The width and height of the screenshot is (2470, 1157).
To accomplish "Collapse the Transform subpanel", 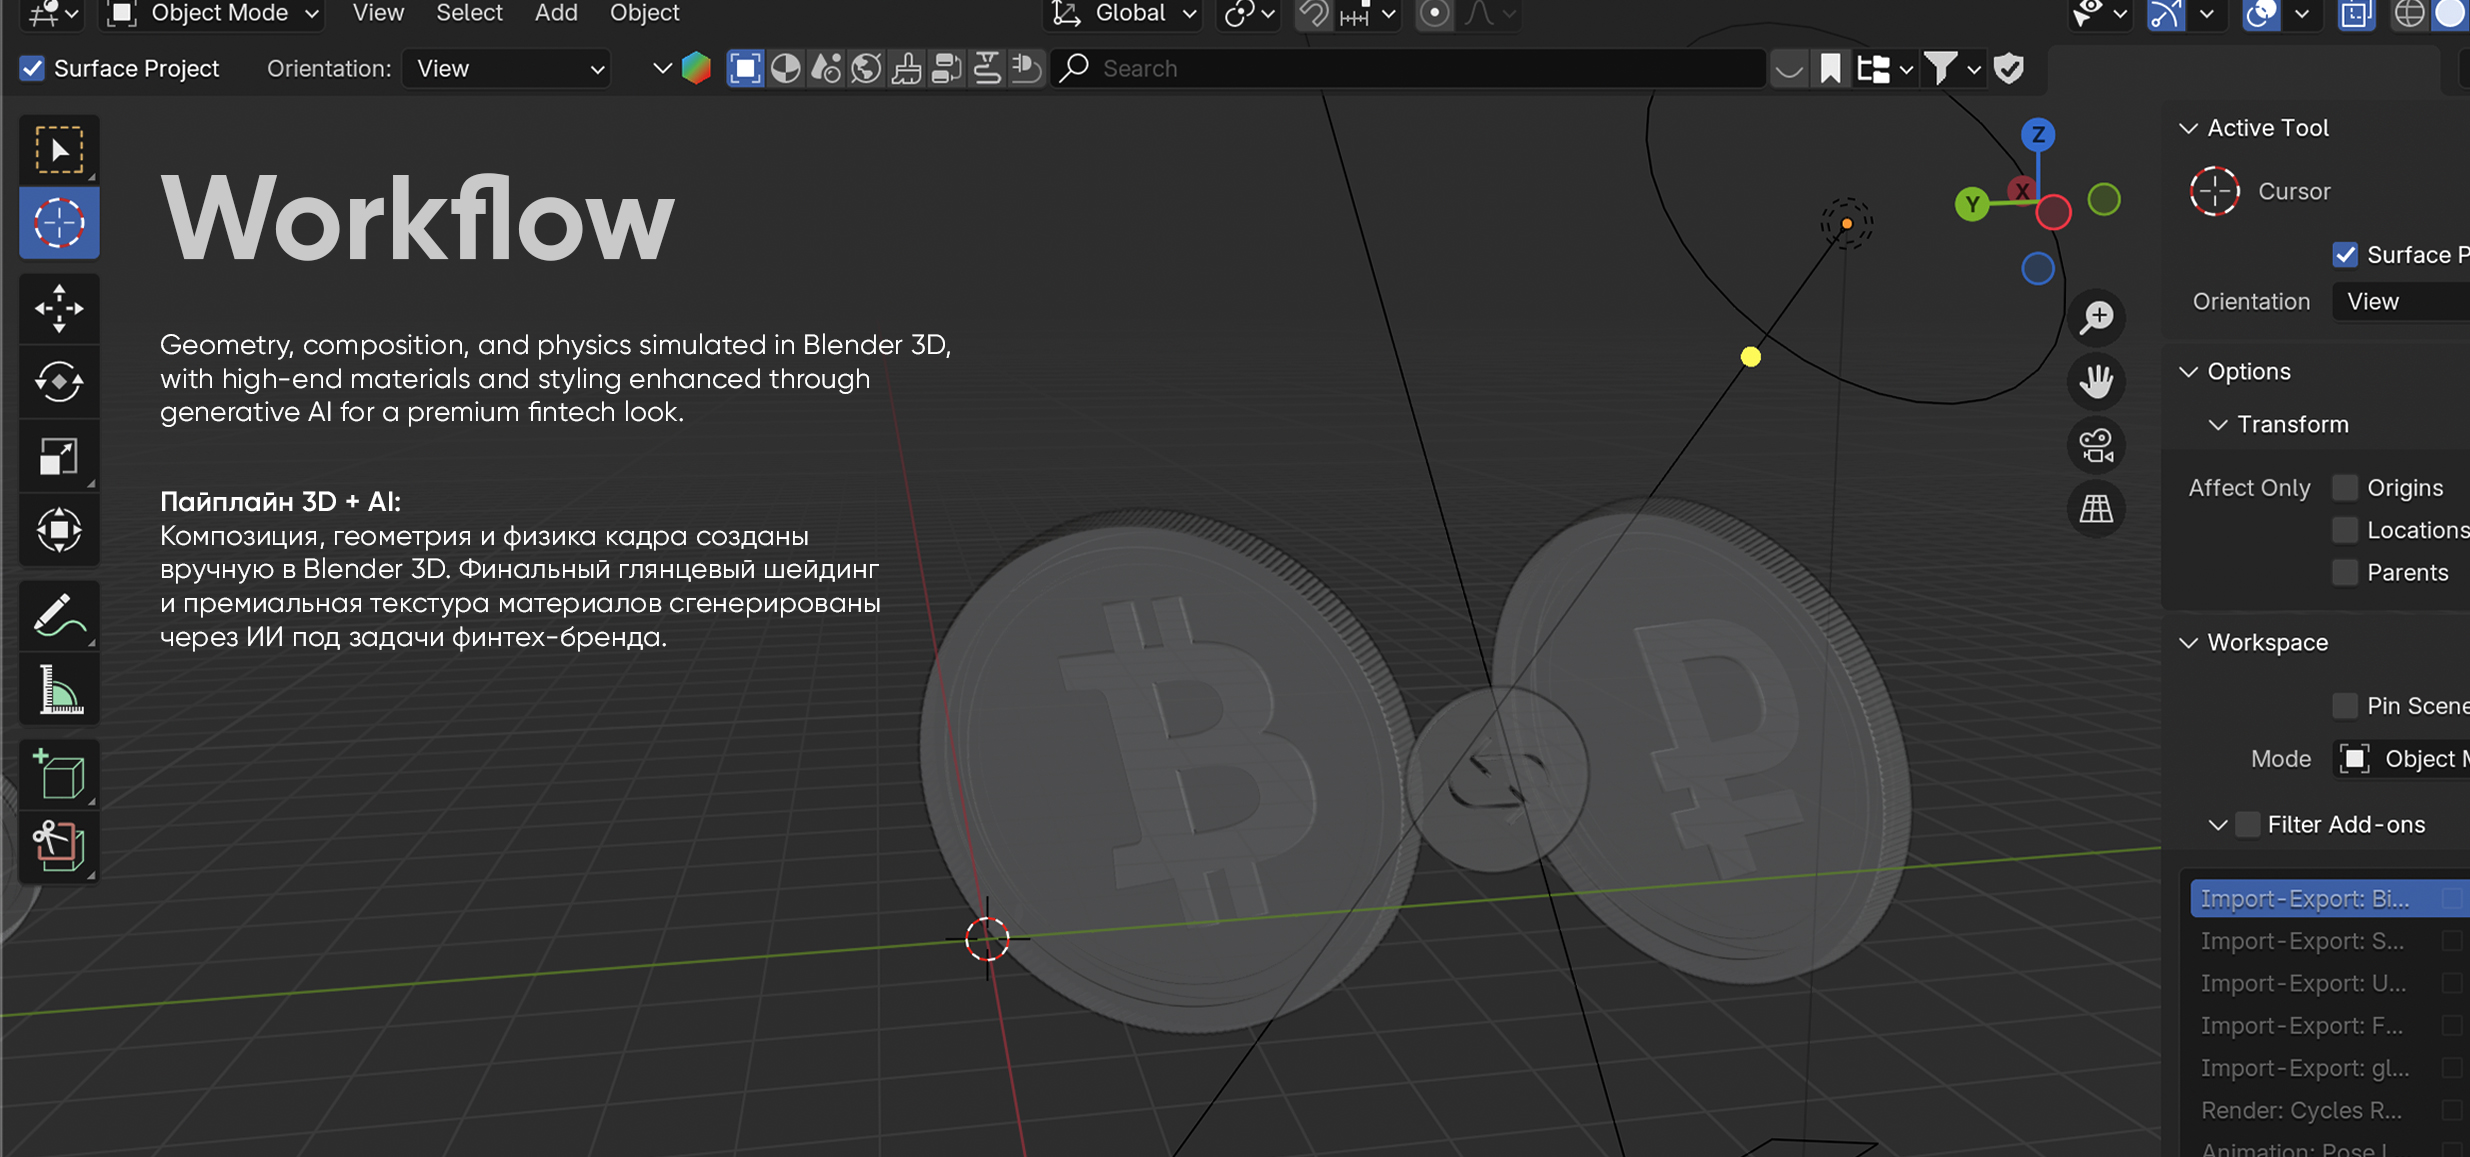I will pyautogui.click(x=2218, y=425).
